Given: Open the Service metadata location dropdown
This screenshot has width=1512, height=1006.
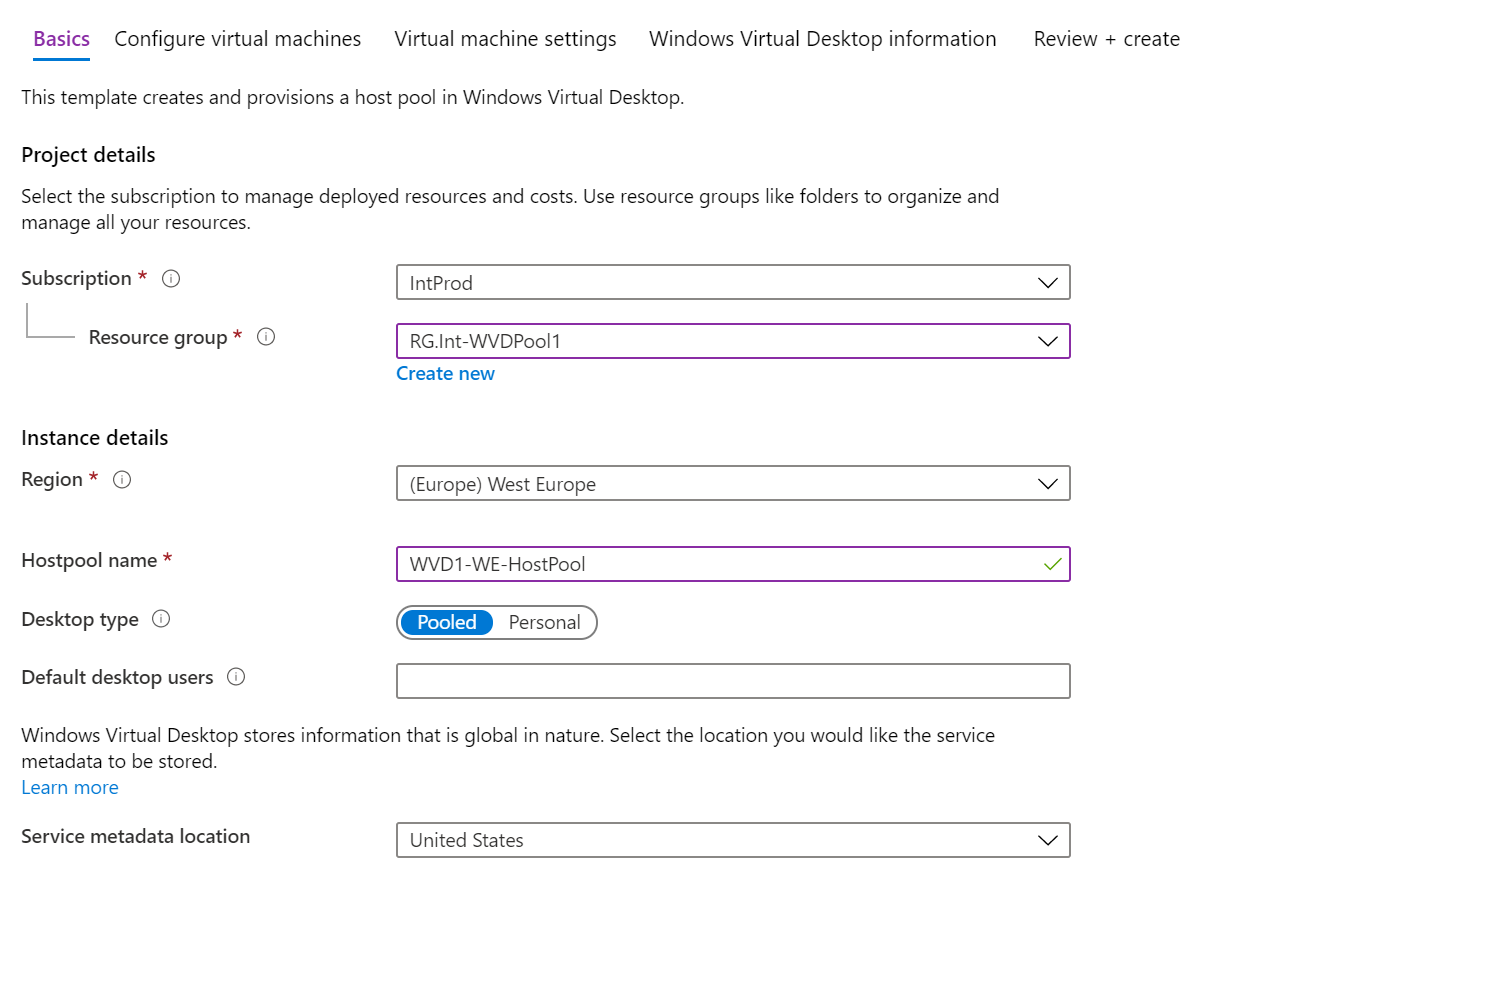Looking at the screenshot, I should [733, 840].
